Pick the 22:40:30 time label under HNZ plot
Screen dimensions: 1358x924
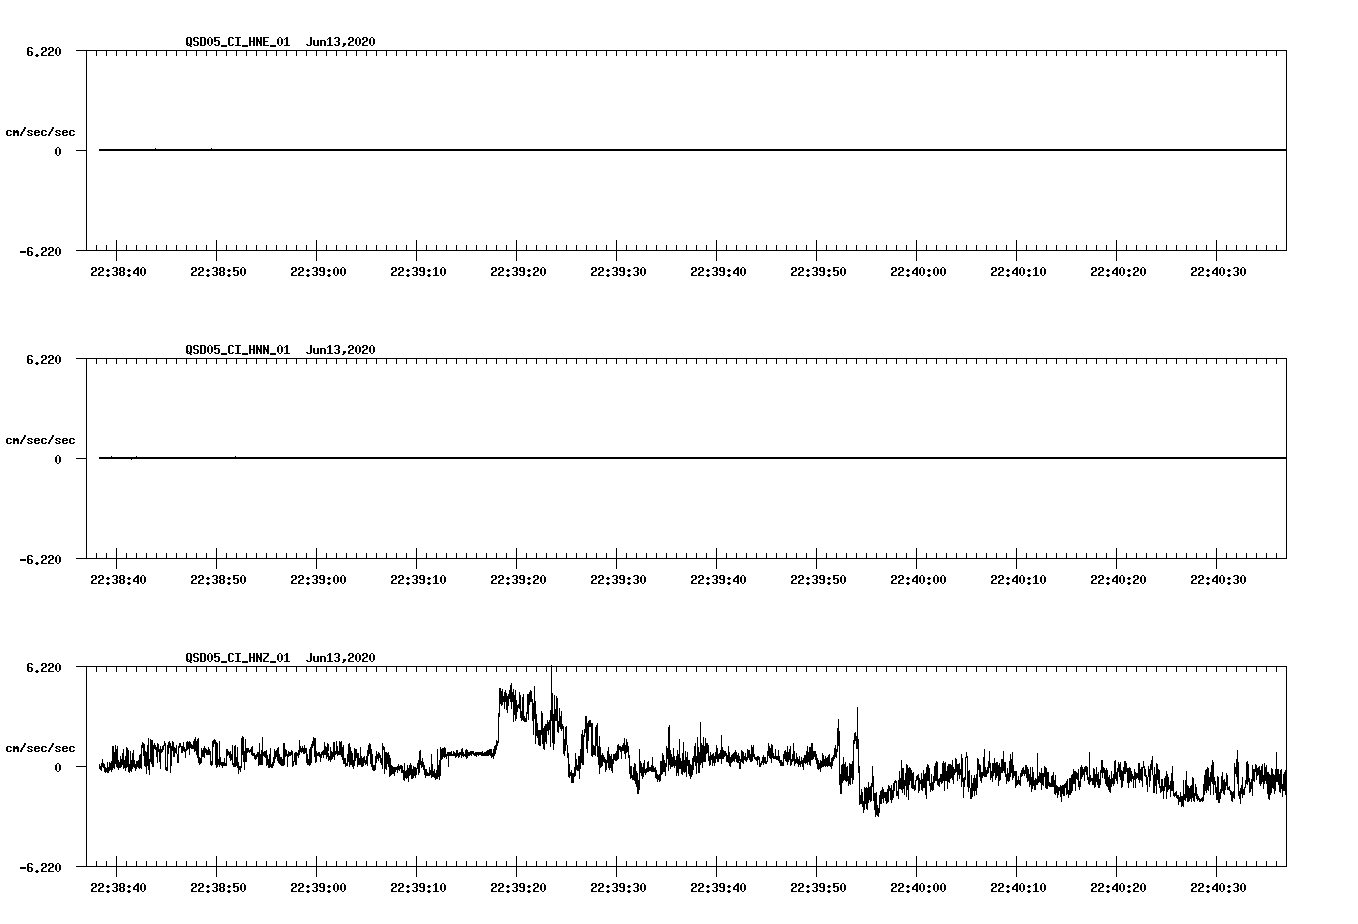coord(1218,888)
